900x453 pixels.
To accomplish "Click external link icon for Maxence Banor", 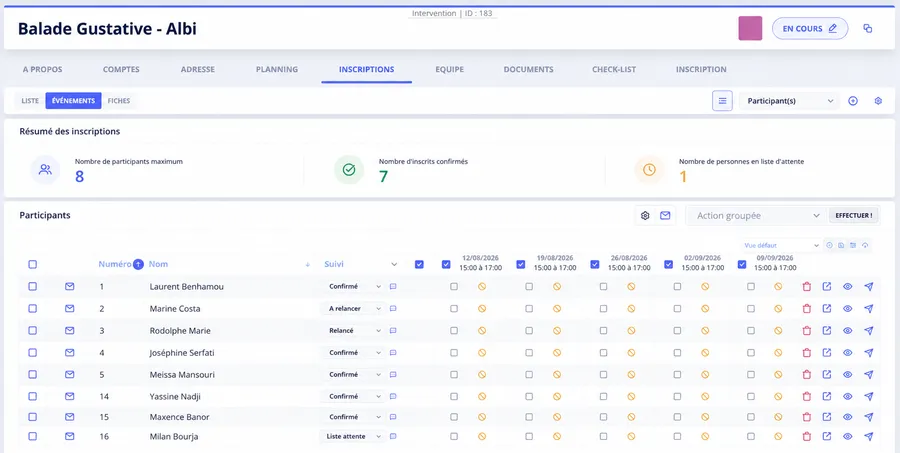I will (827, 417).
